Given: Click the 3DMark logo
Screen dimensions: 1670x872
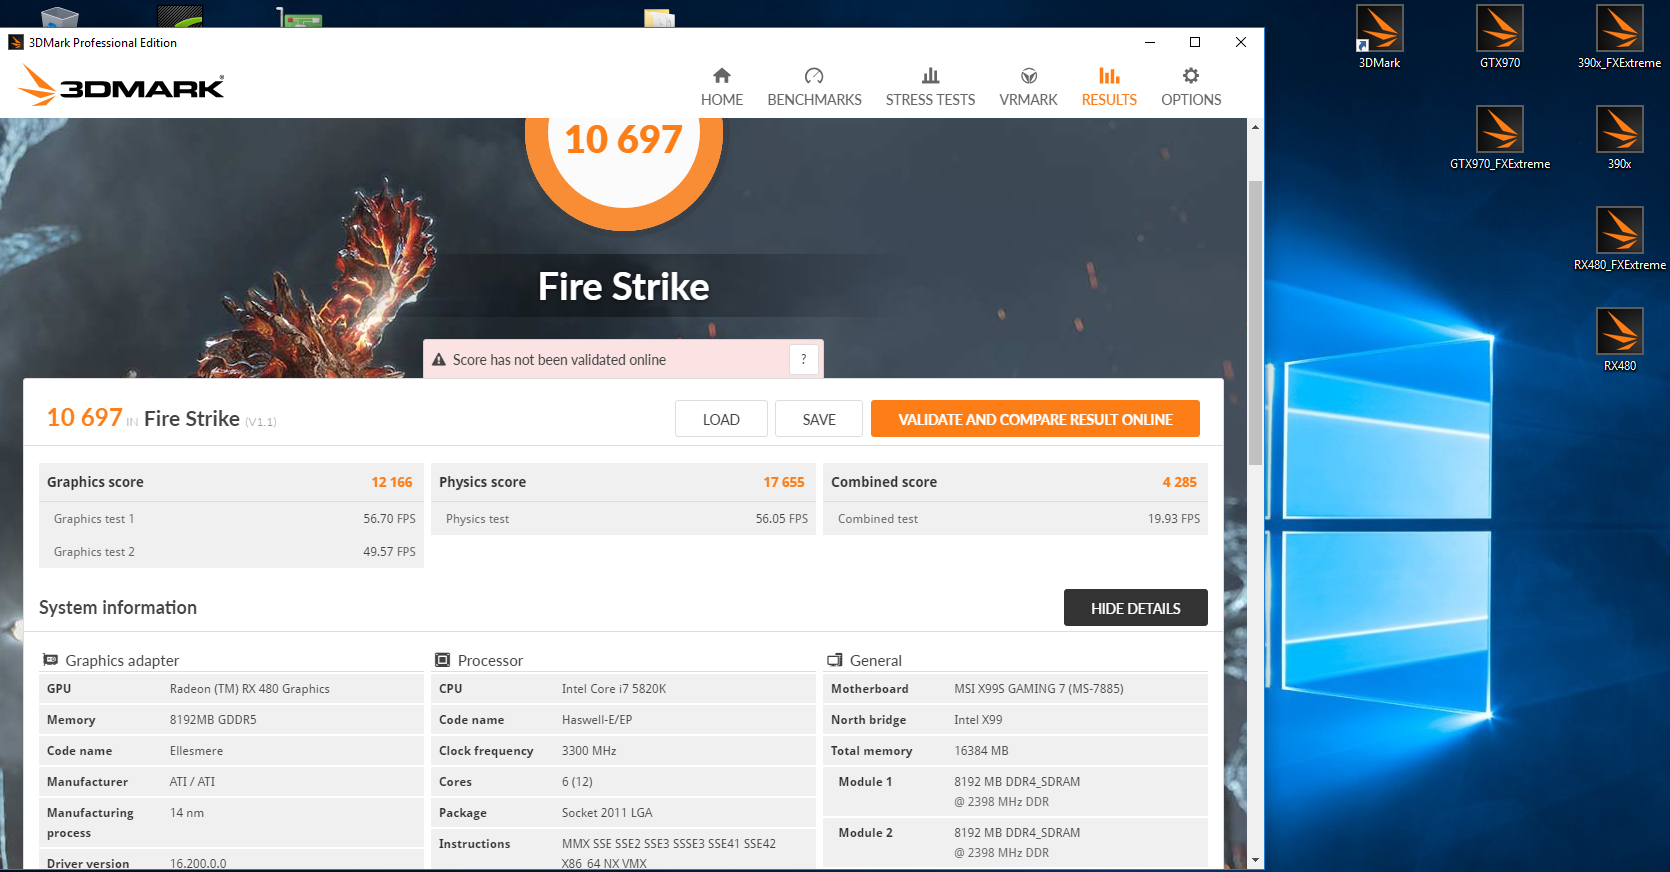Looking at the screenshot, I should point(121,85).
